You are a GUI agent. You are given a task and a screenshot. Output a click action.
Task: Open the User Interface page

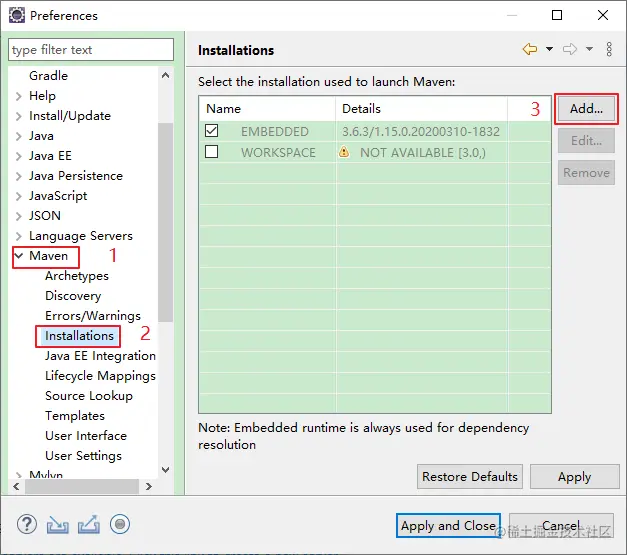[x=86, y=435]
